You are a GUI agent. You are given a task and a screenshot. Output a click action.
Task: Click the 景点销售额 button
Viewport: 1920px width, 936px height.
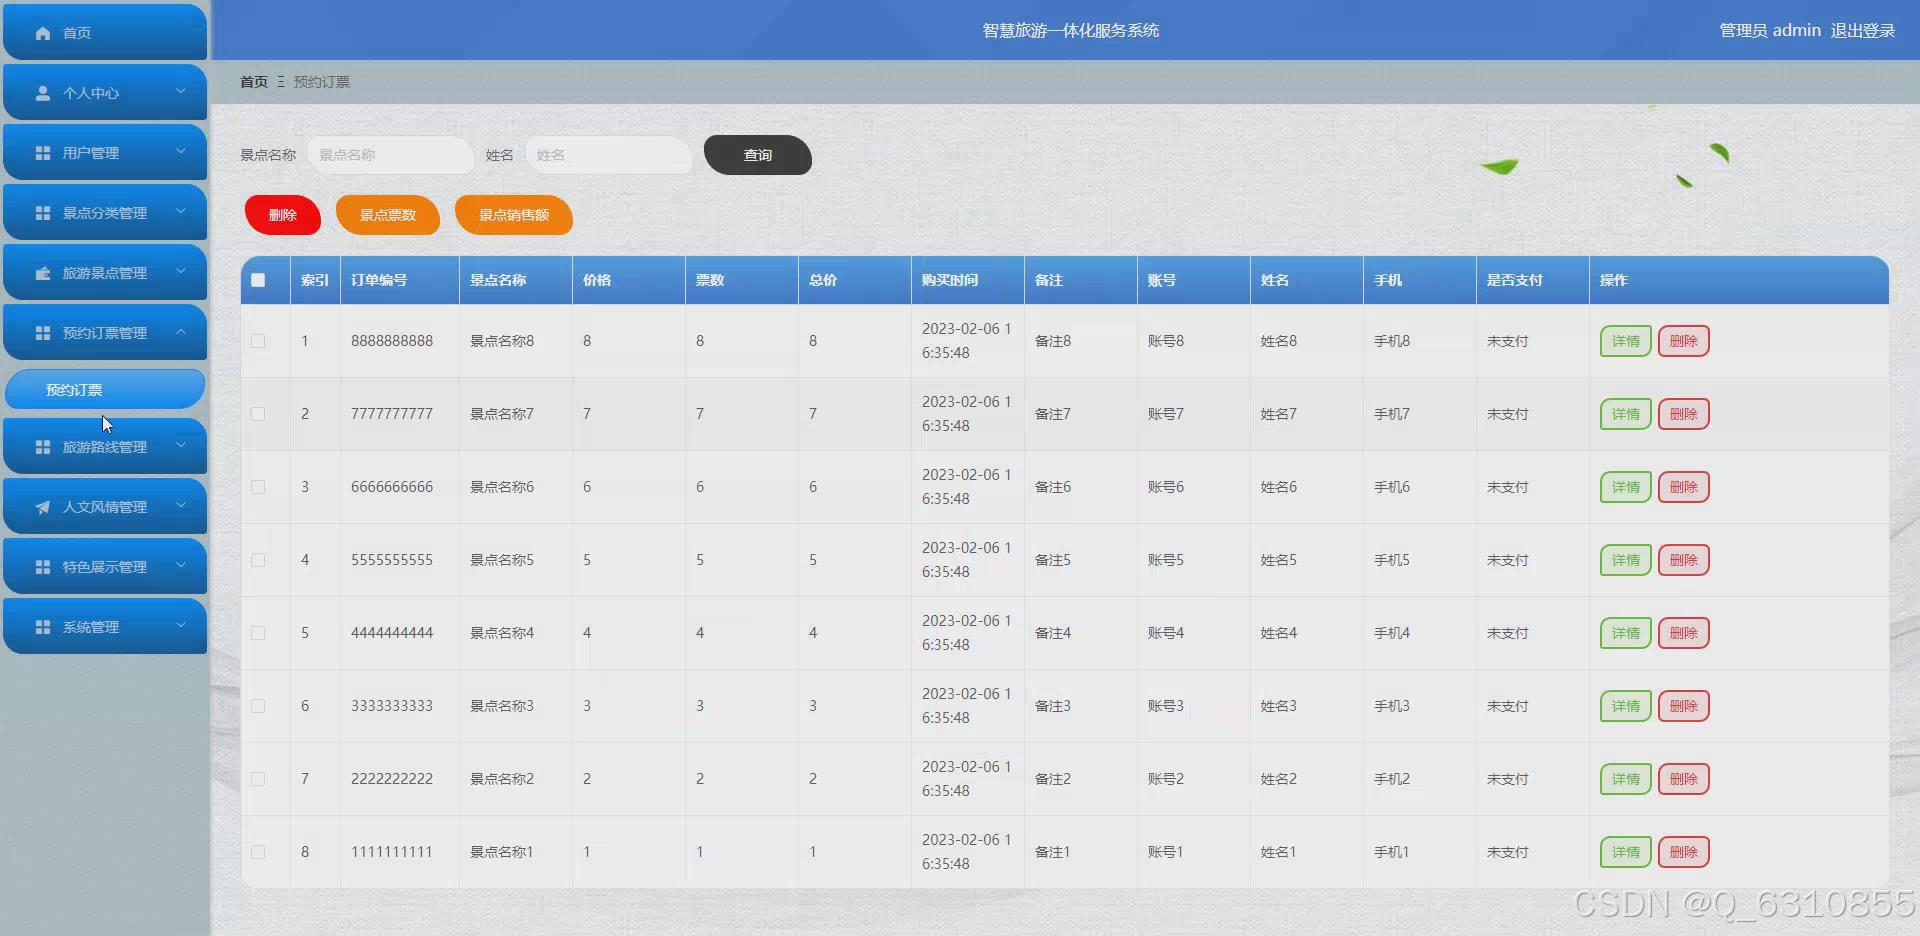coord(514,215)
